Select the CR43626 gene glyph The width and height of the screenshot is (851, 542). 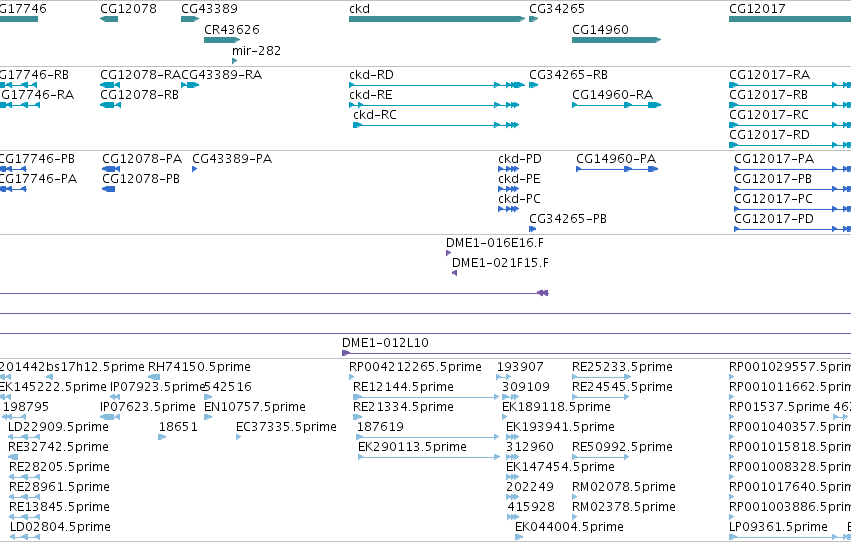222,40
